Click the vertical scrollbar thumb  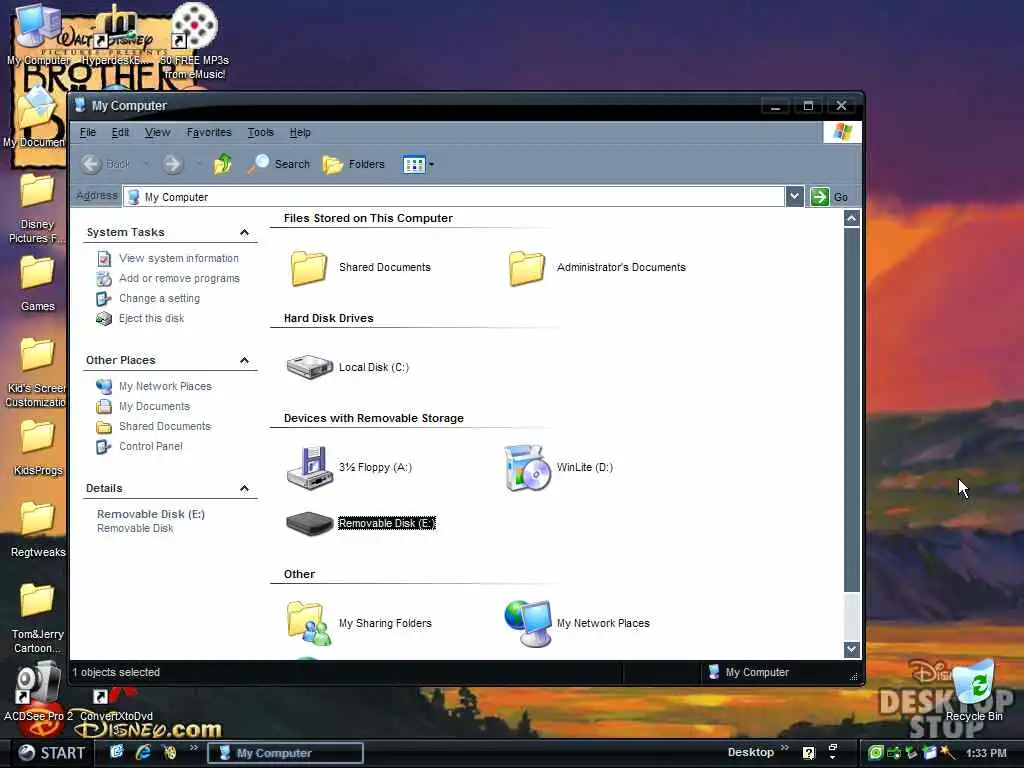point(851,410)
